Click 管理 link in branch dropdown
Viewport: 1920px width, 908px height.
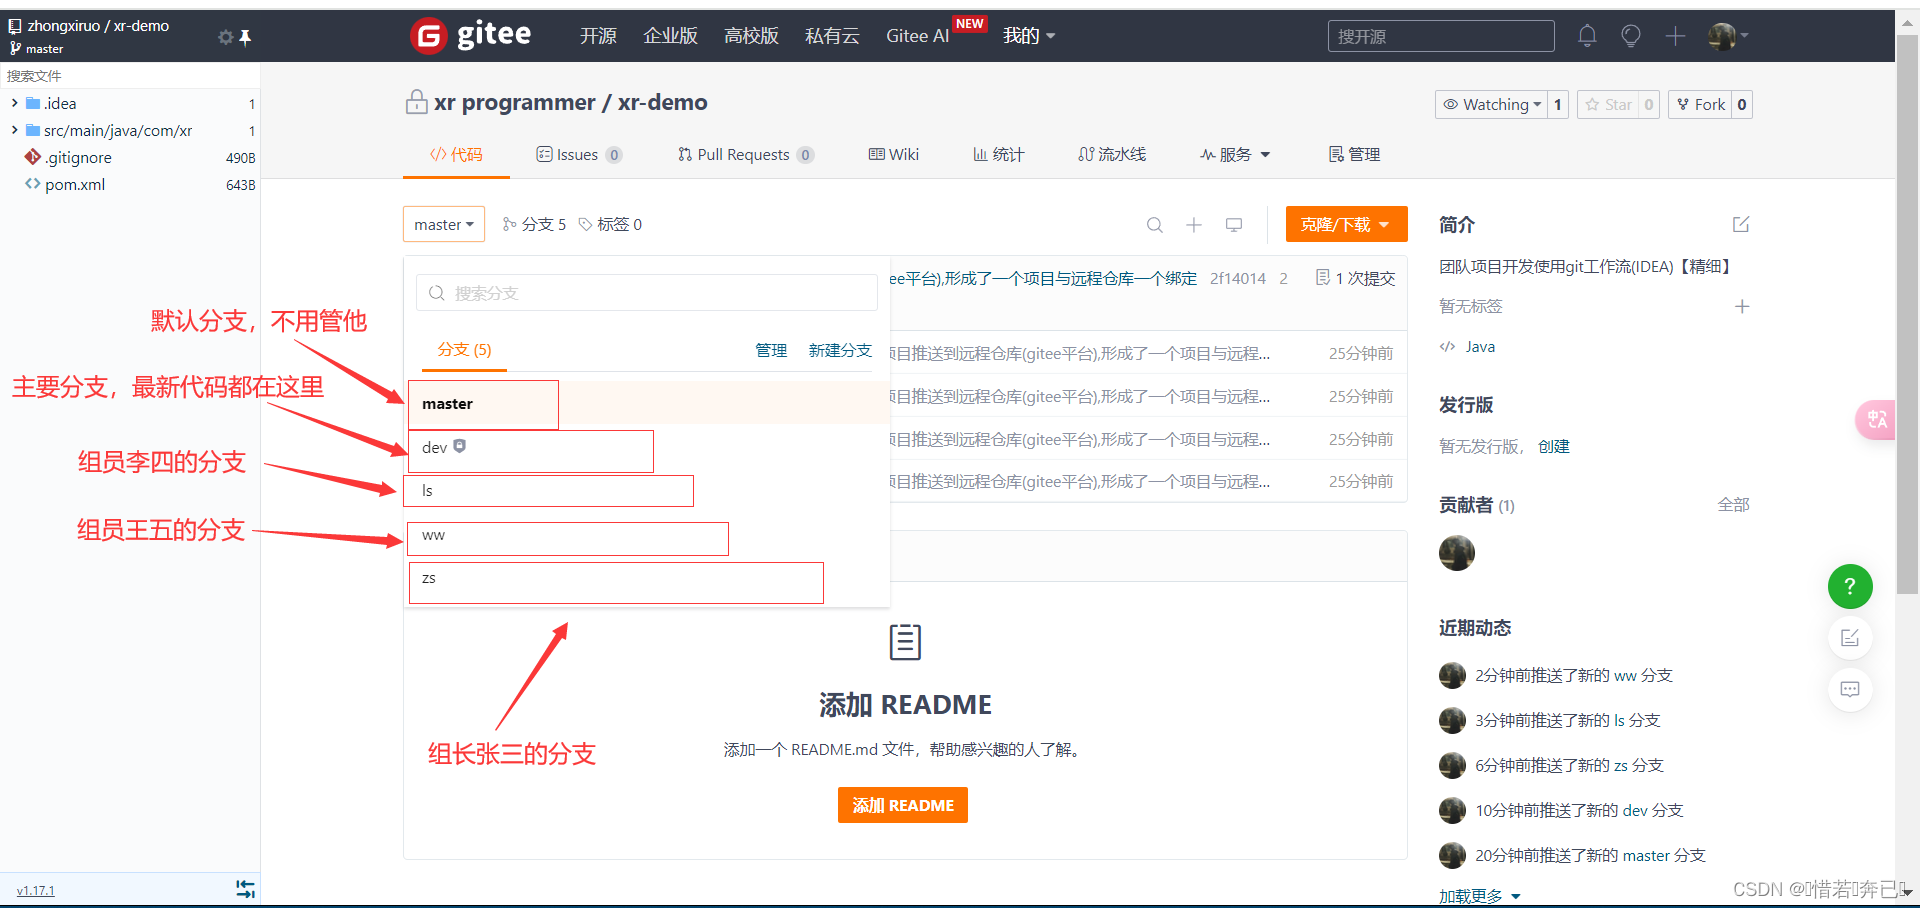click(771, 350)
